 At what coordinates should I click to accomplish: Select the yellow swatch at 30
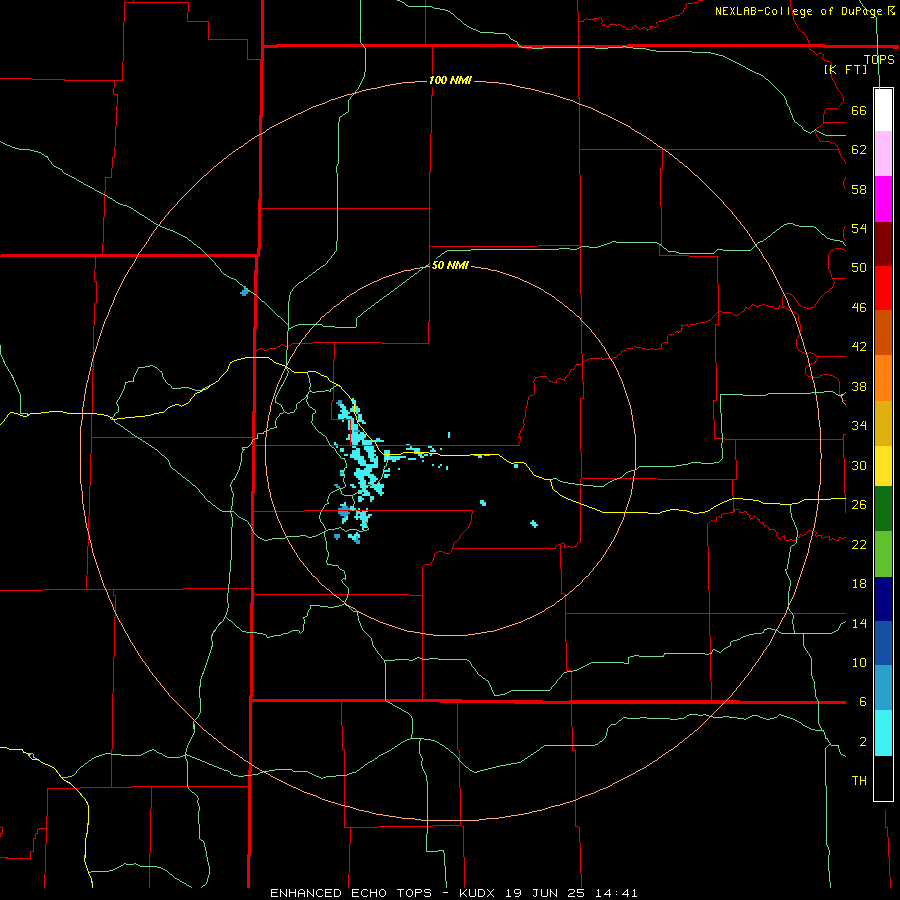[x=883, y=466]
